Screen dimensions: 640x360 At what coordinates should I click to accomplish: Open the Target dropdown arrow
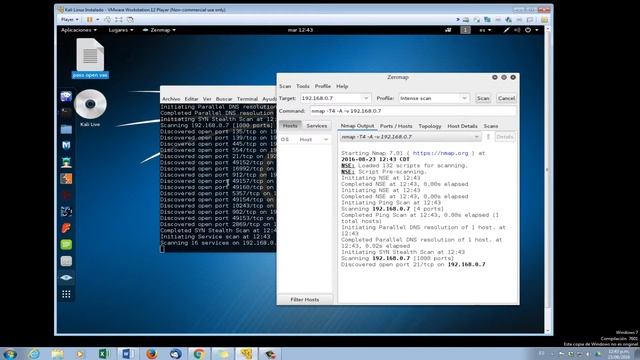(x=366, y=98)
